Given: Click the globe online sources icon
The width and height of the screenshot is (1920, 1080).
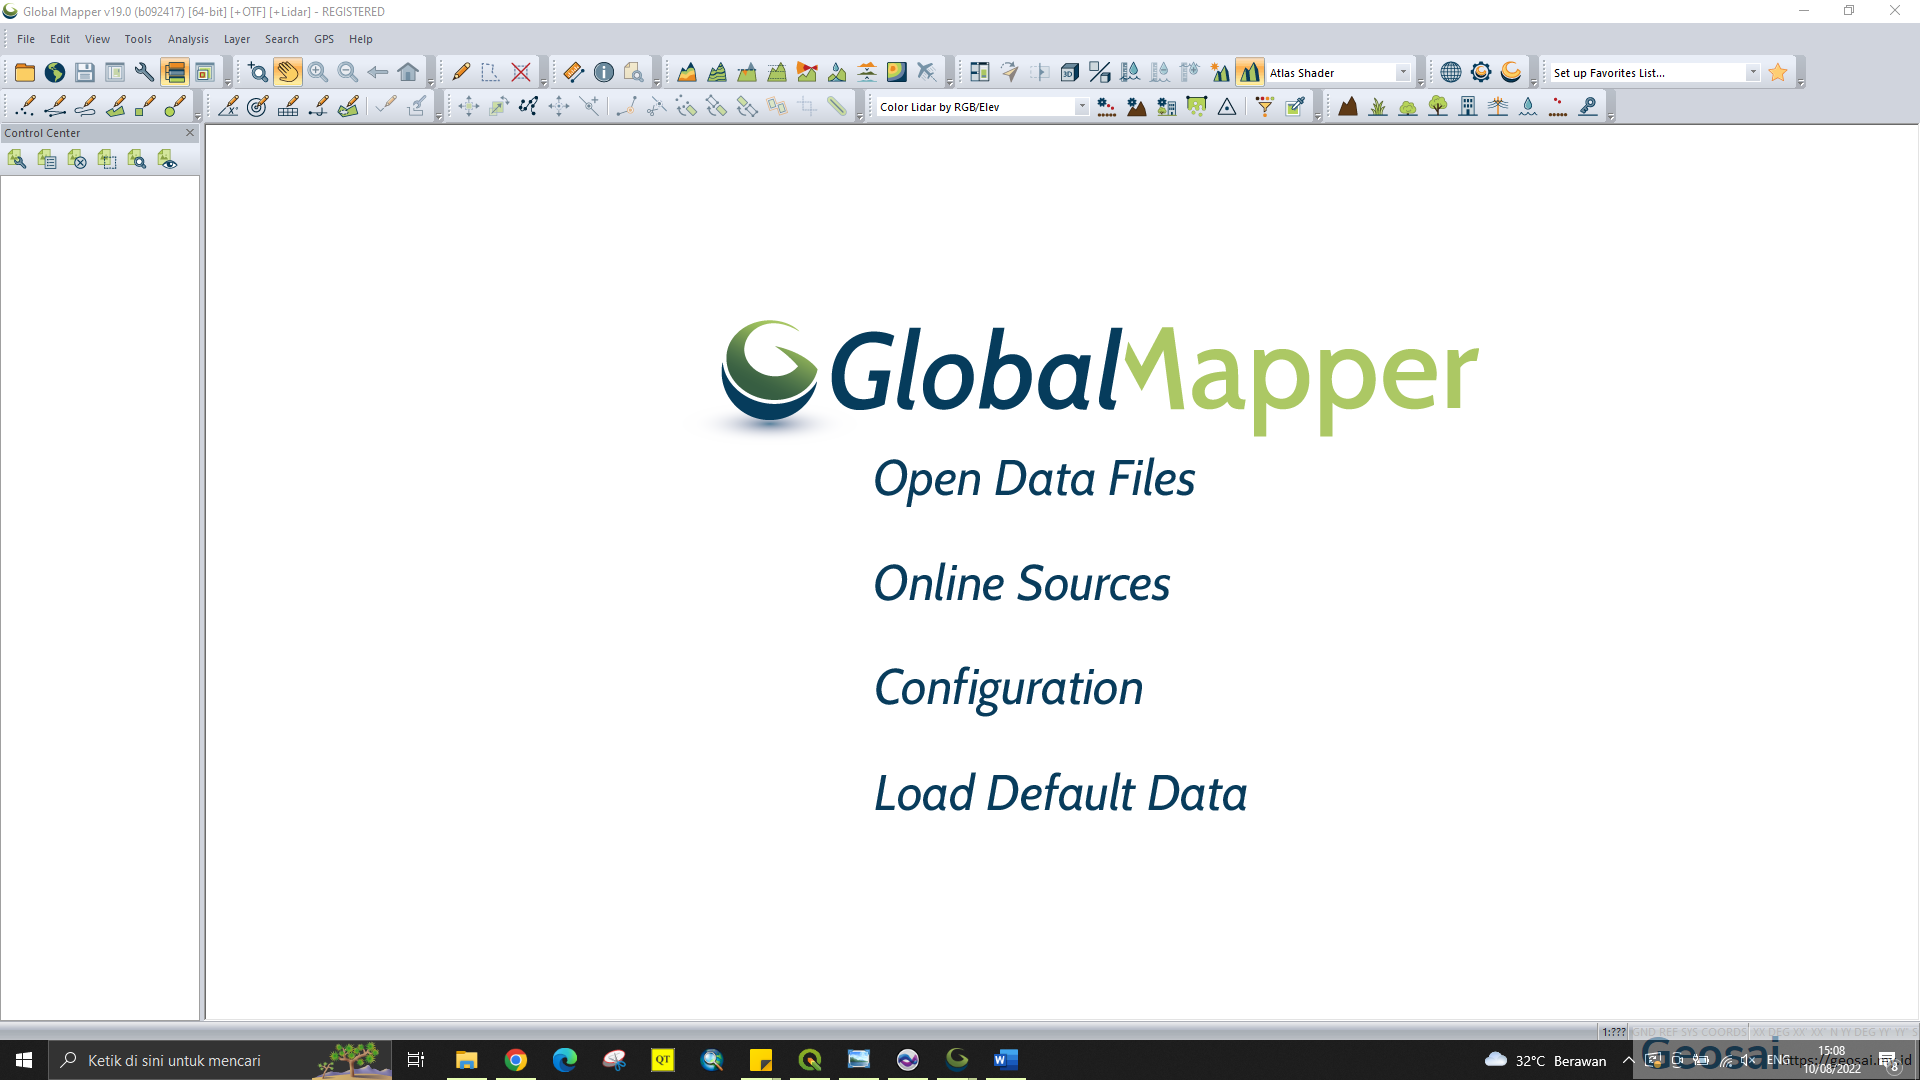Looking at the screenshot, I should (x=1451, y=72).
